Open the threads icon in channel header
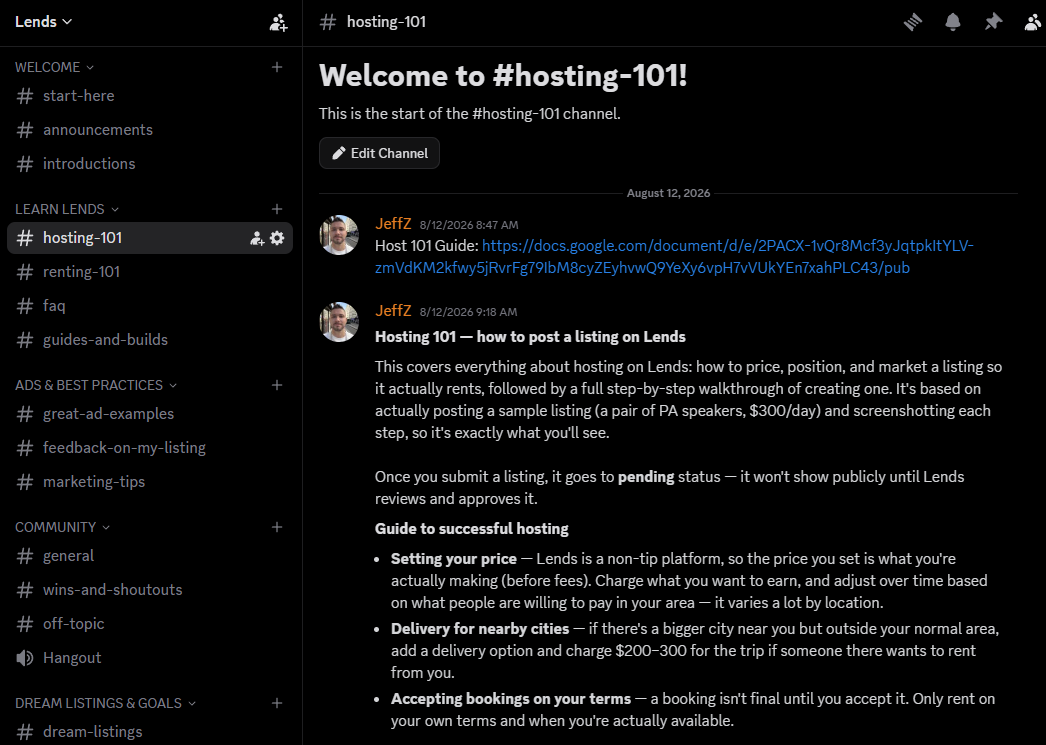The height and width of the screenshot is (745, 1046). click(913, 22)
